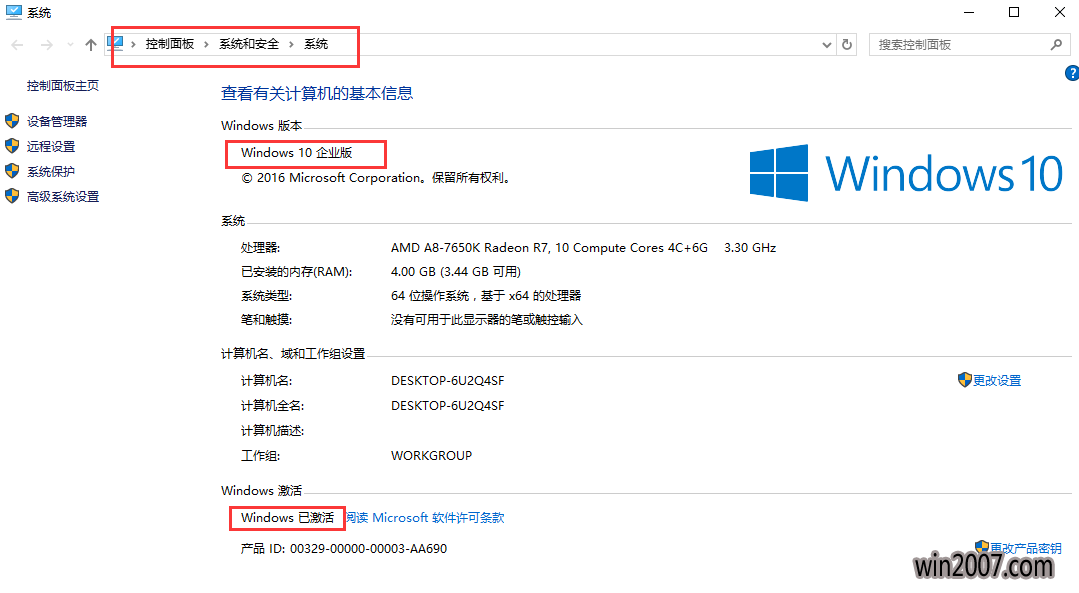The height and width of the screenshot is (593, 1079).
Task: Open 控制面板主页 from the sidebar
Action: 63,86
